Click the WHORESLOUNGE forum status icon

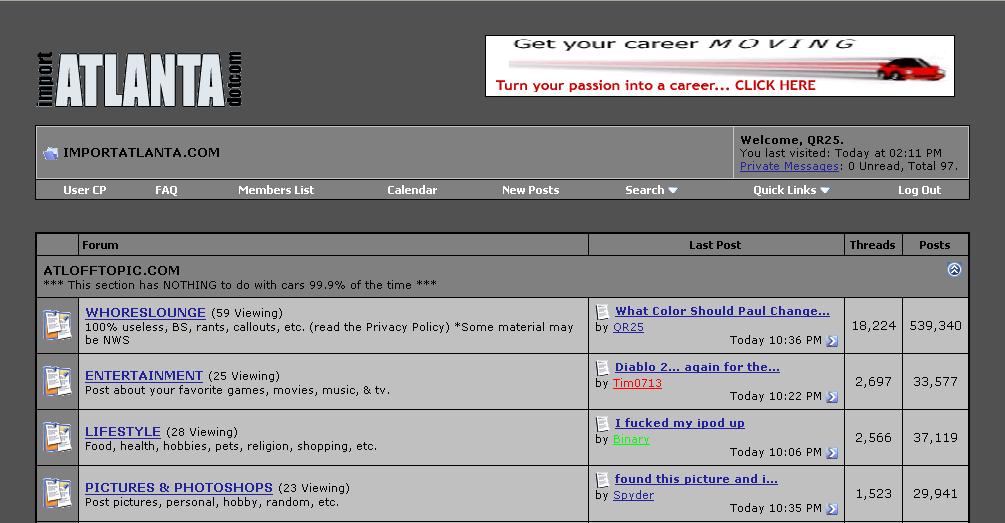pos(57,325)
